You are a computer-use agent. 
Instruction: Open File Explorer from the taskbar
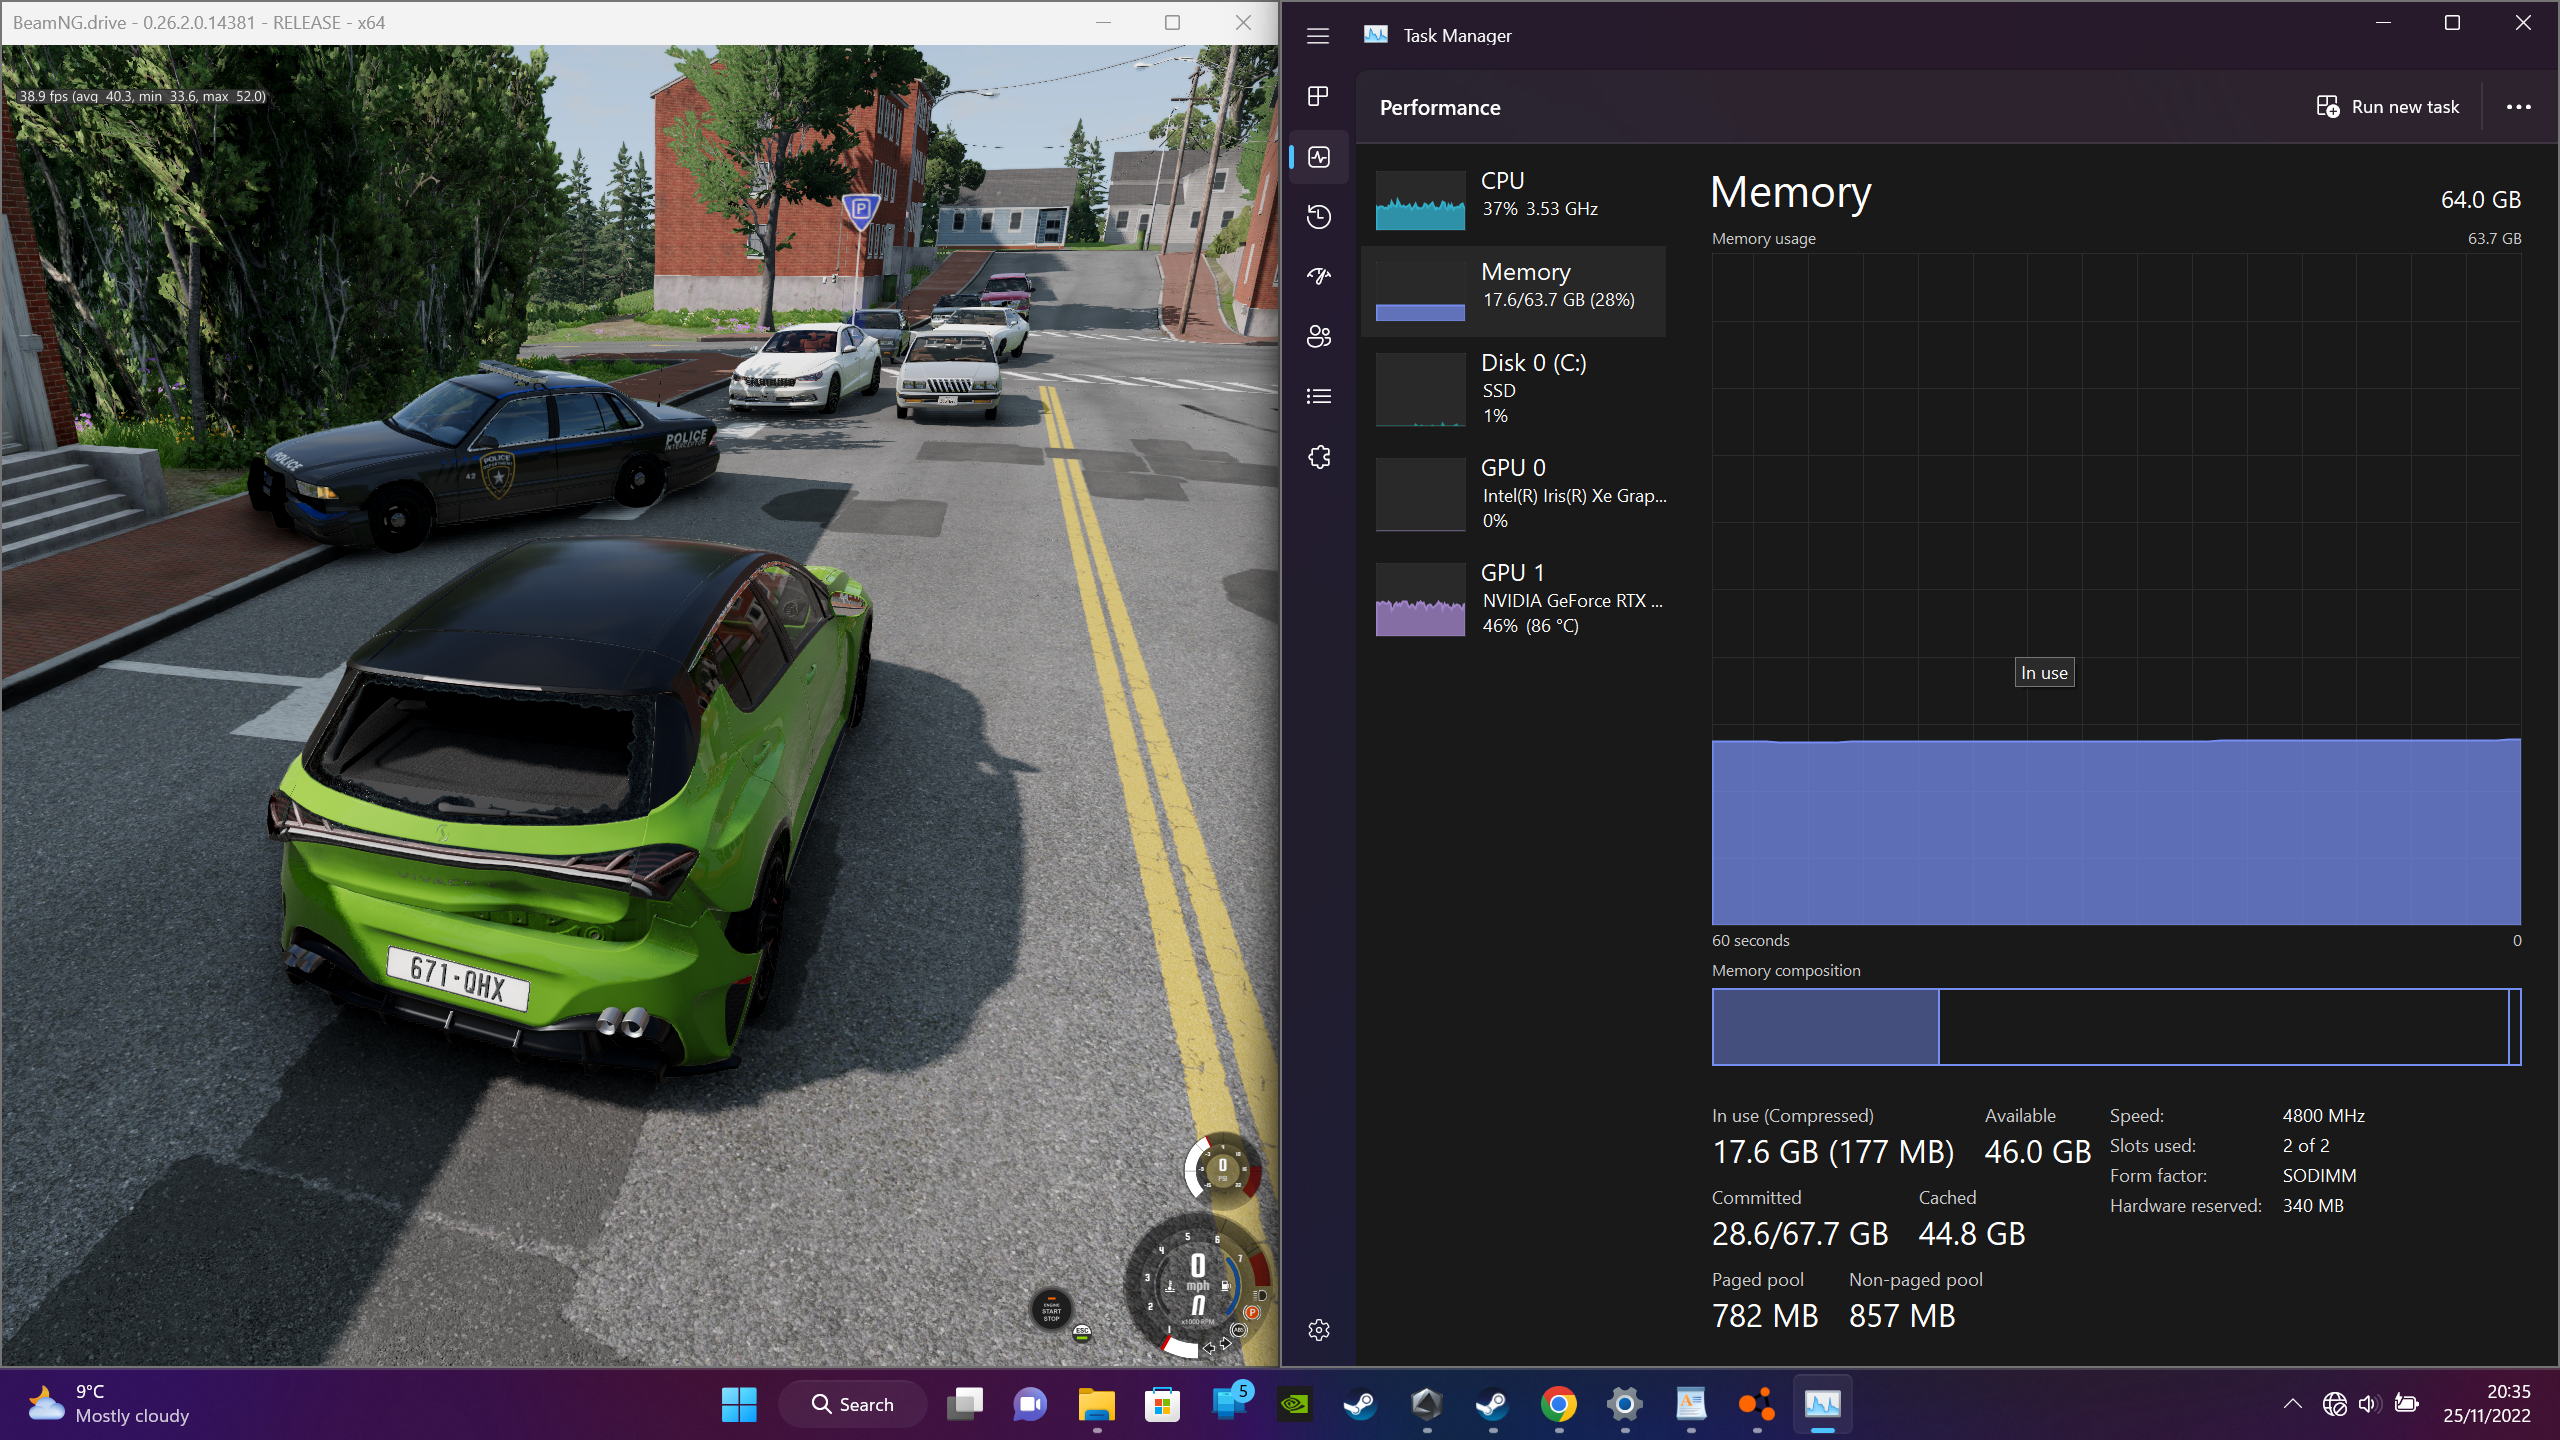tap(1096, 1404)
